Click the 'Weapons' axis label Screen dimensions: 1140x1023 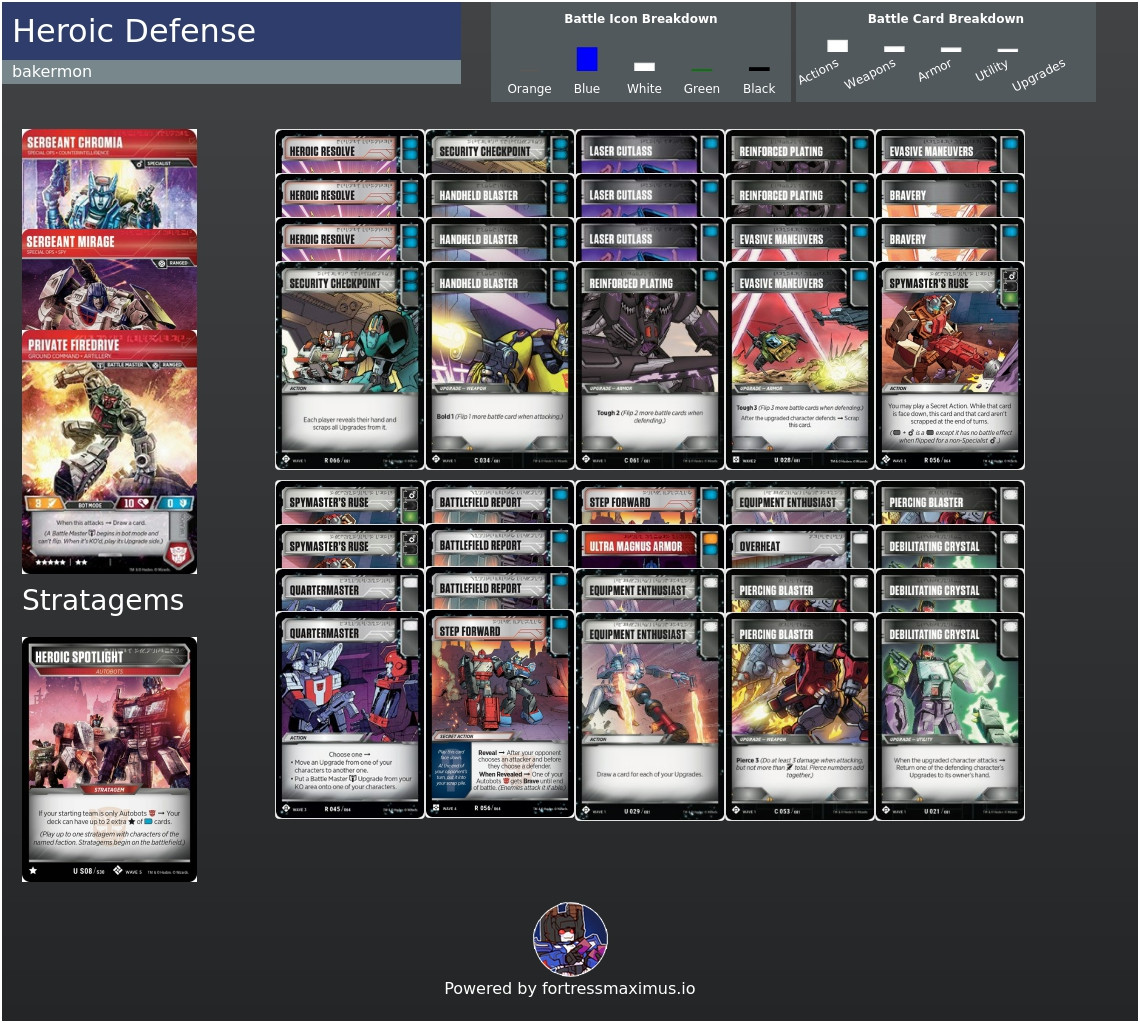pos(870,73)
